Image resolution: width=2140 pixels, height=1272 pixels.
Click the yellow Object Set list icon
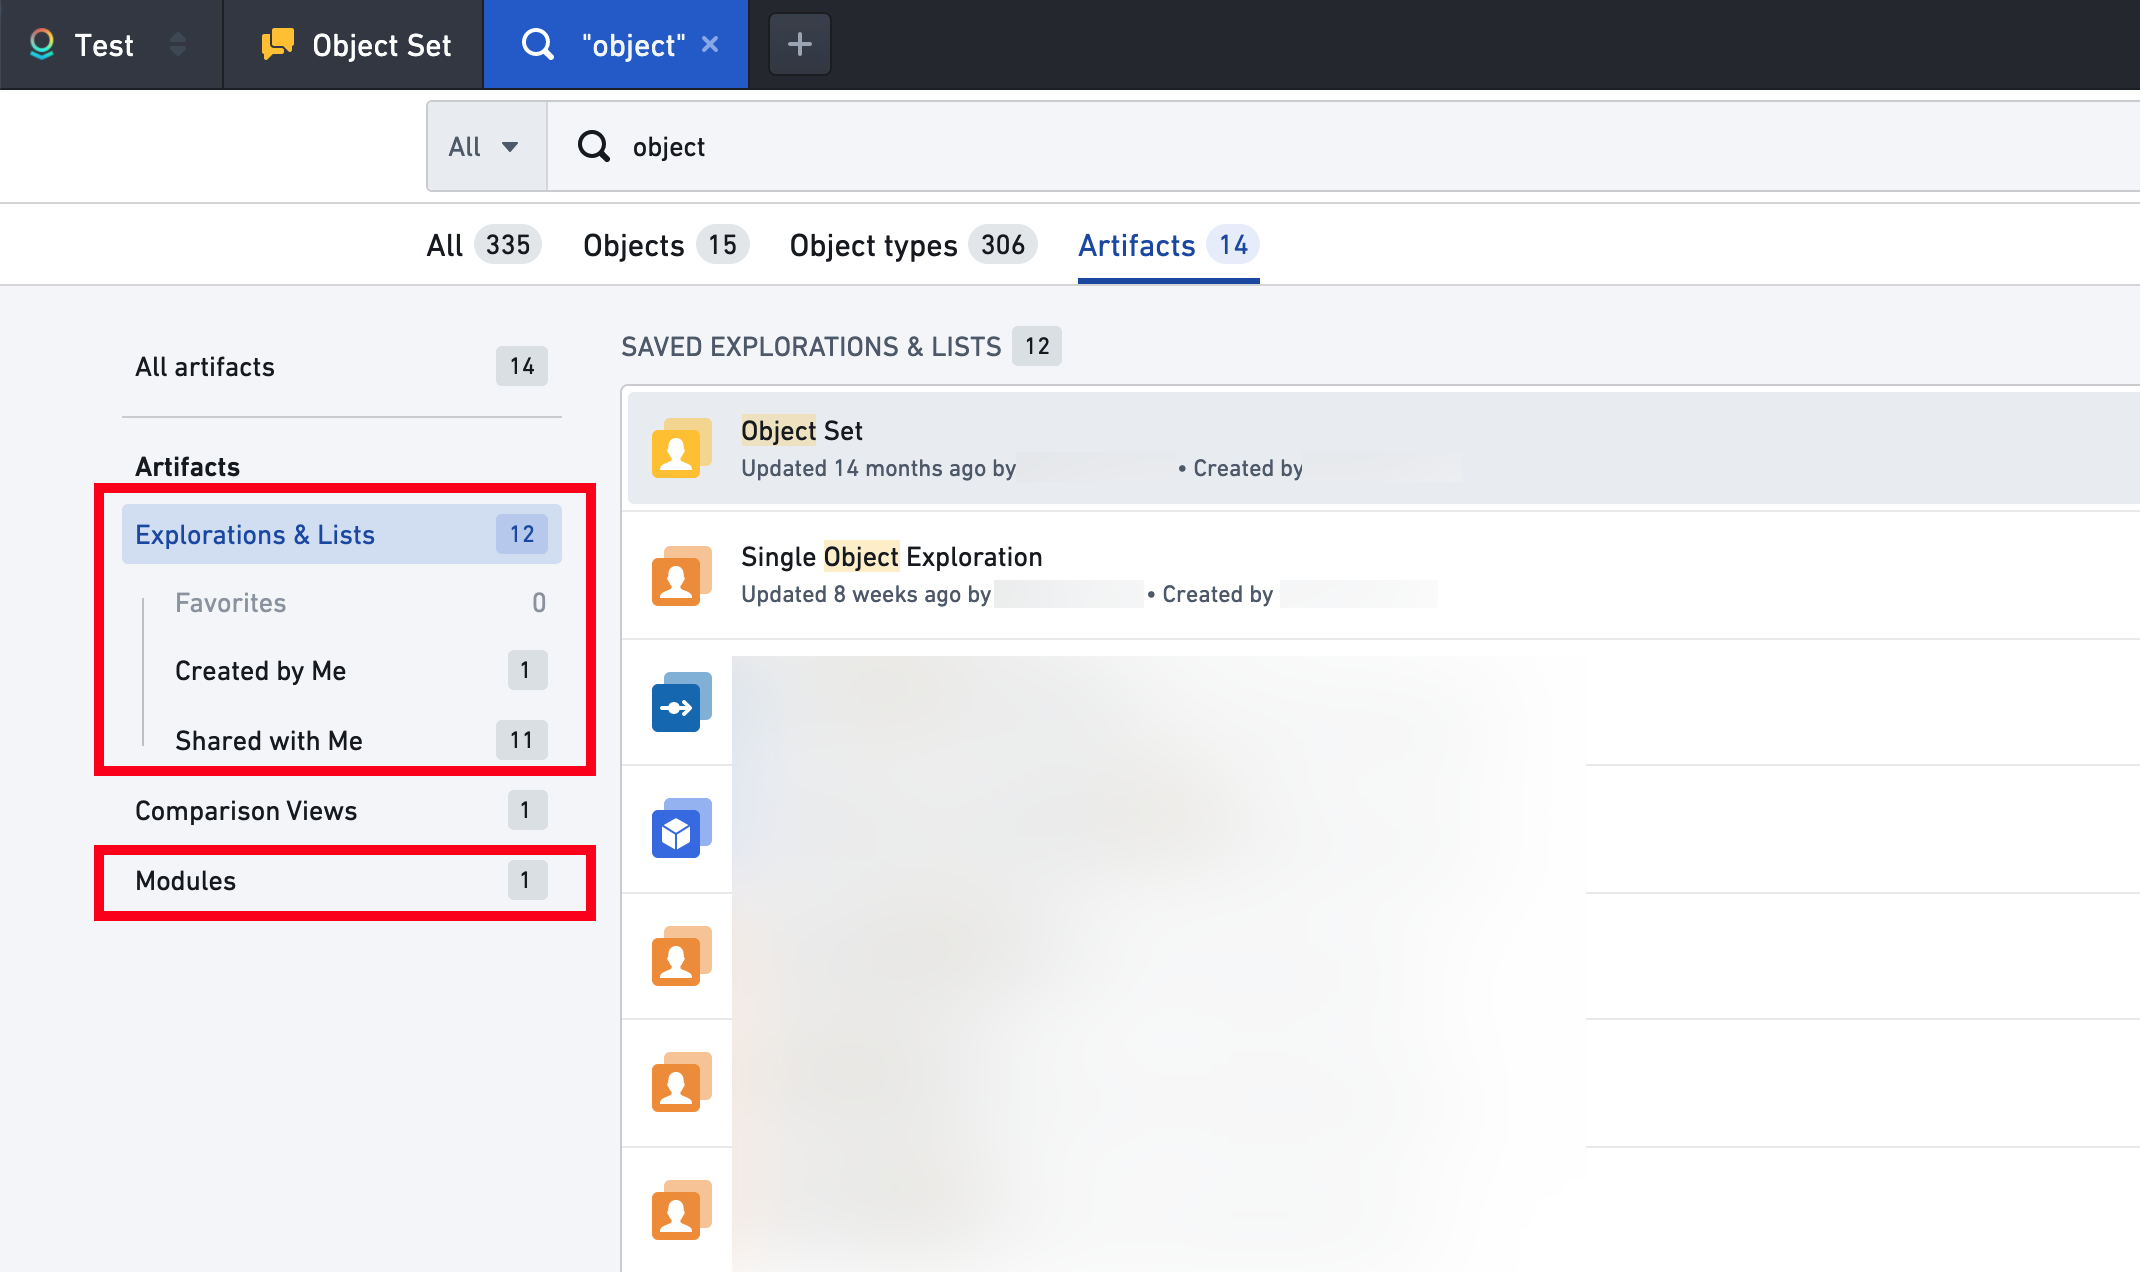pos(681,448)
